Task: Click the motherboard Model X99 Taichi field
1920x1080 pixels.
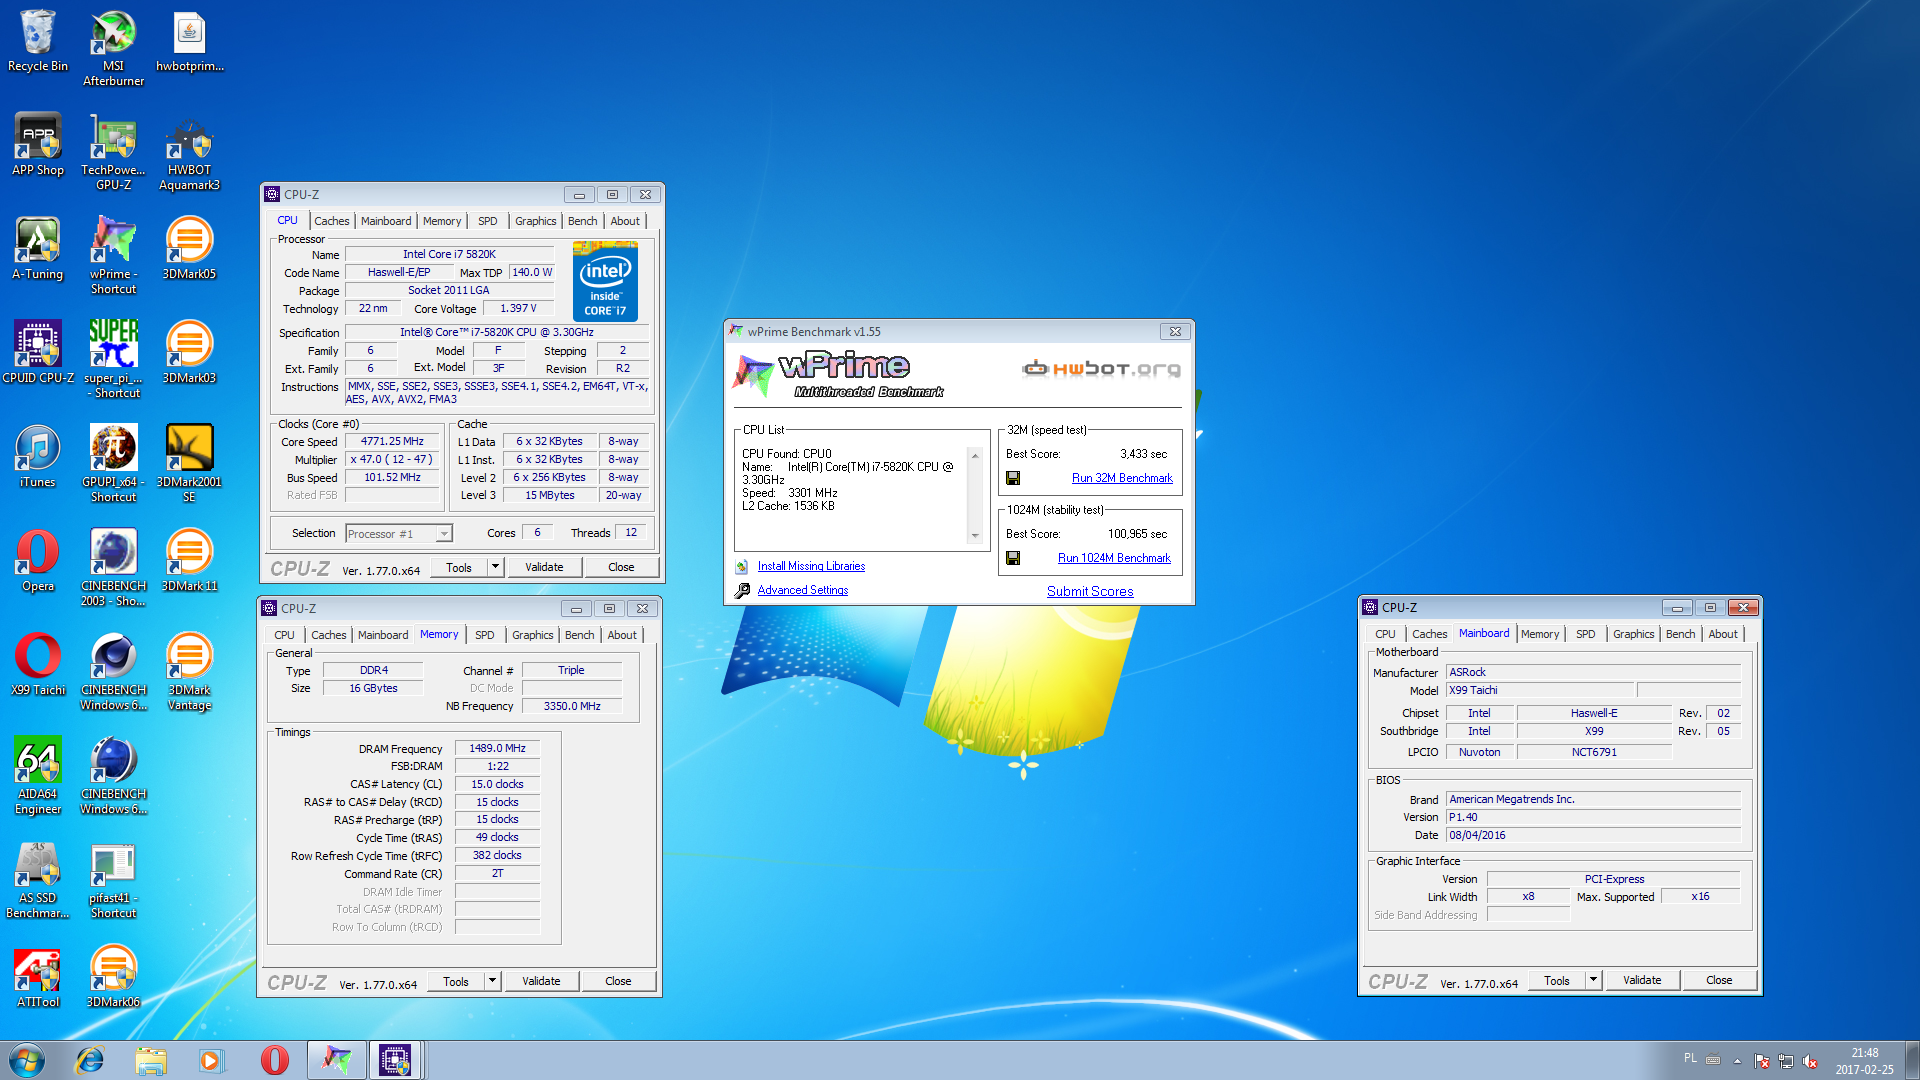Action: click(1540, 690)
